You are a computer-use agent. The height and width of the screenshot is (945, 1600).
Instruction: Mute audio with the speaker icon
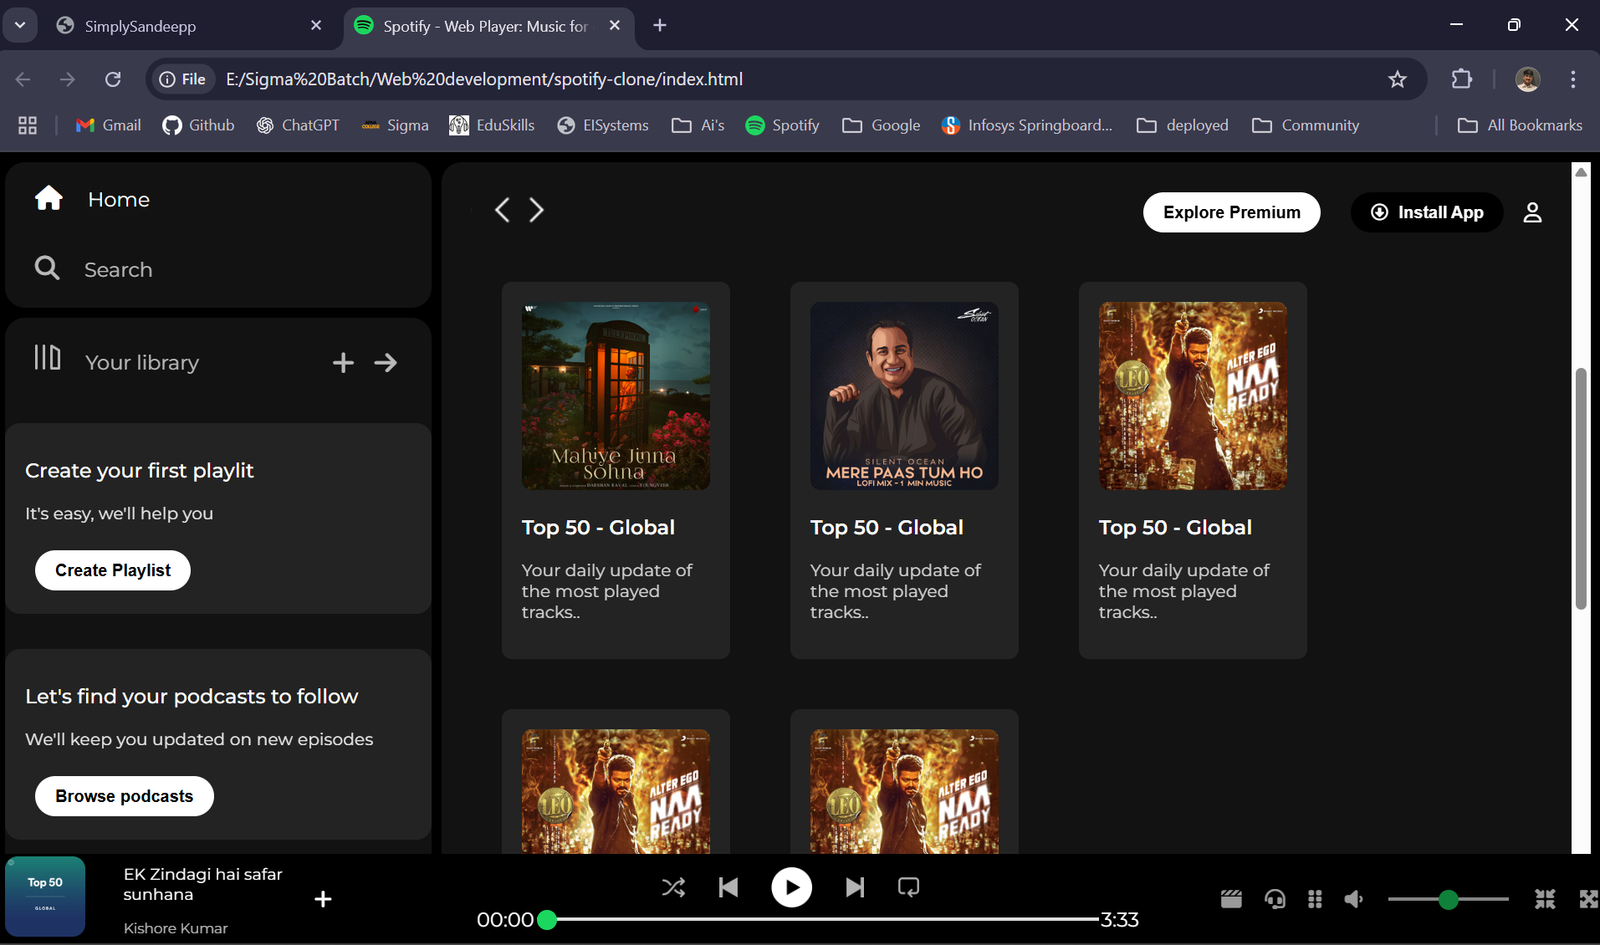coord(1354,899)
